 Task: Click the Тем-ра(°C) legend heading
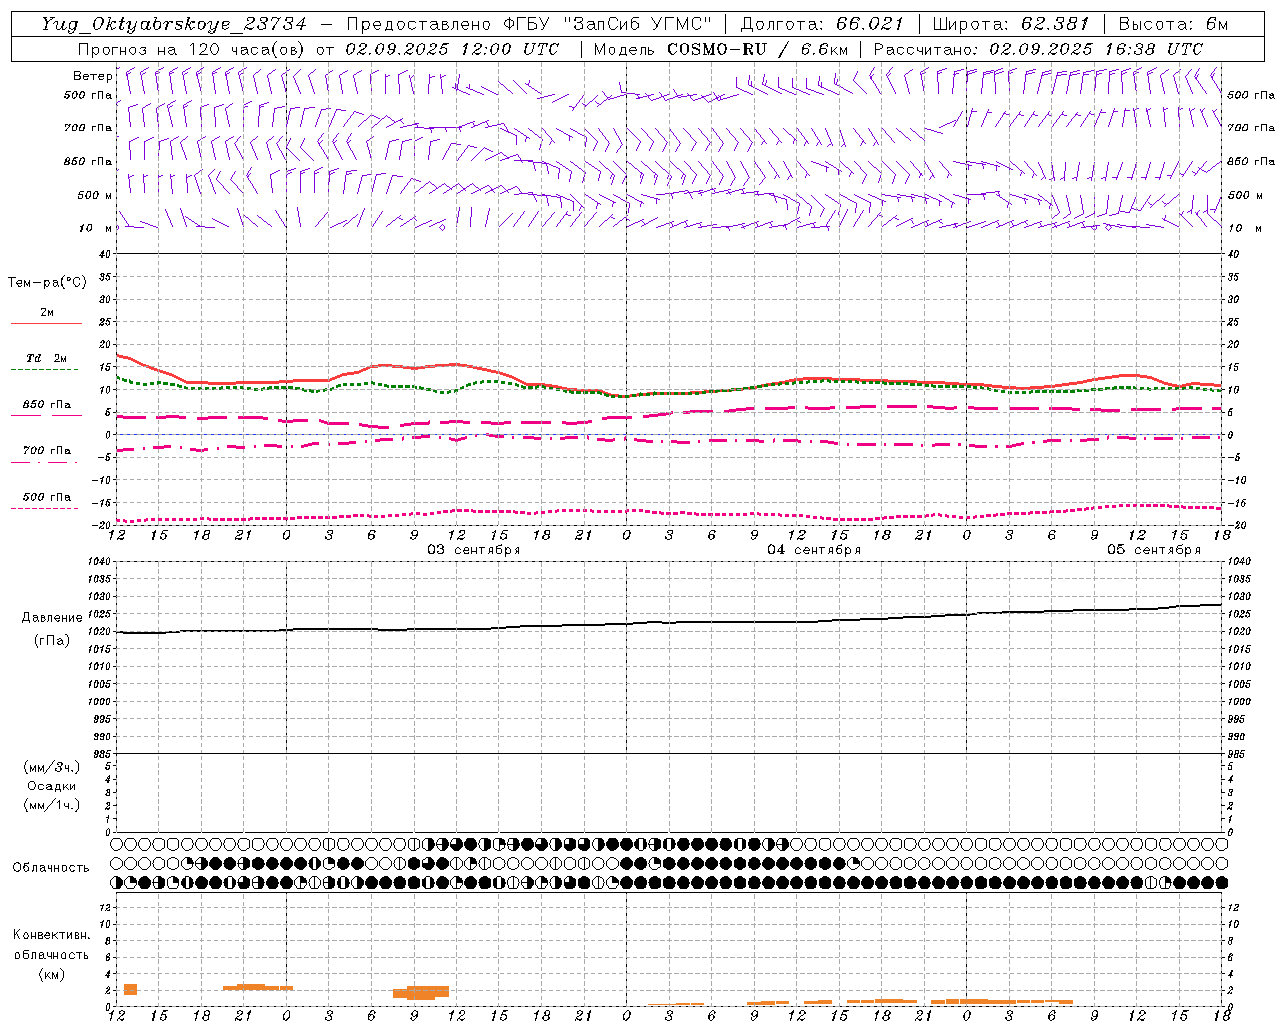(x=47, y=283)
